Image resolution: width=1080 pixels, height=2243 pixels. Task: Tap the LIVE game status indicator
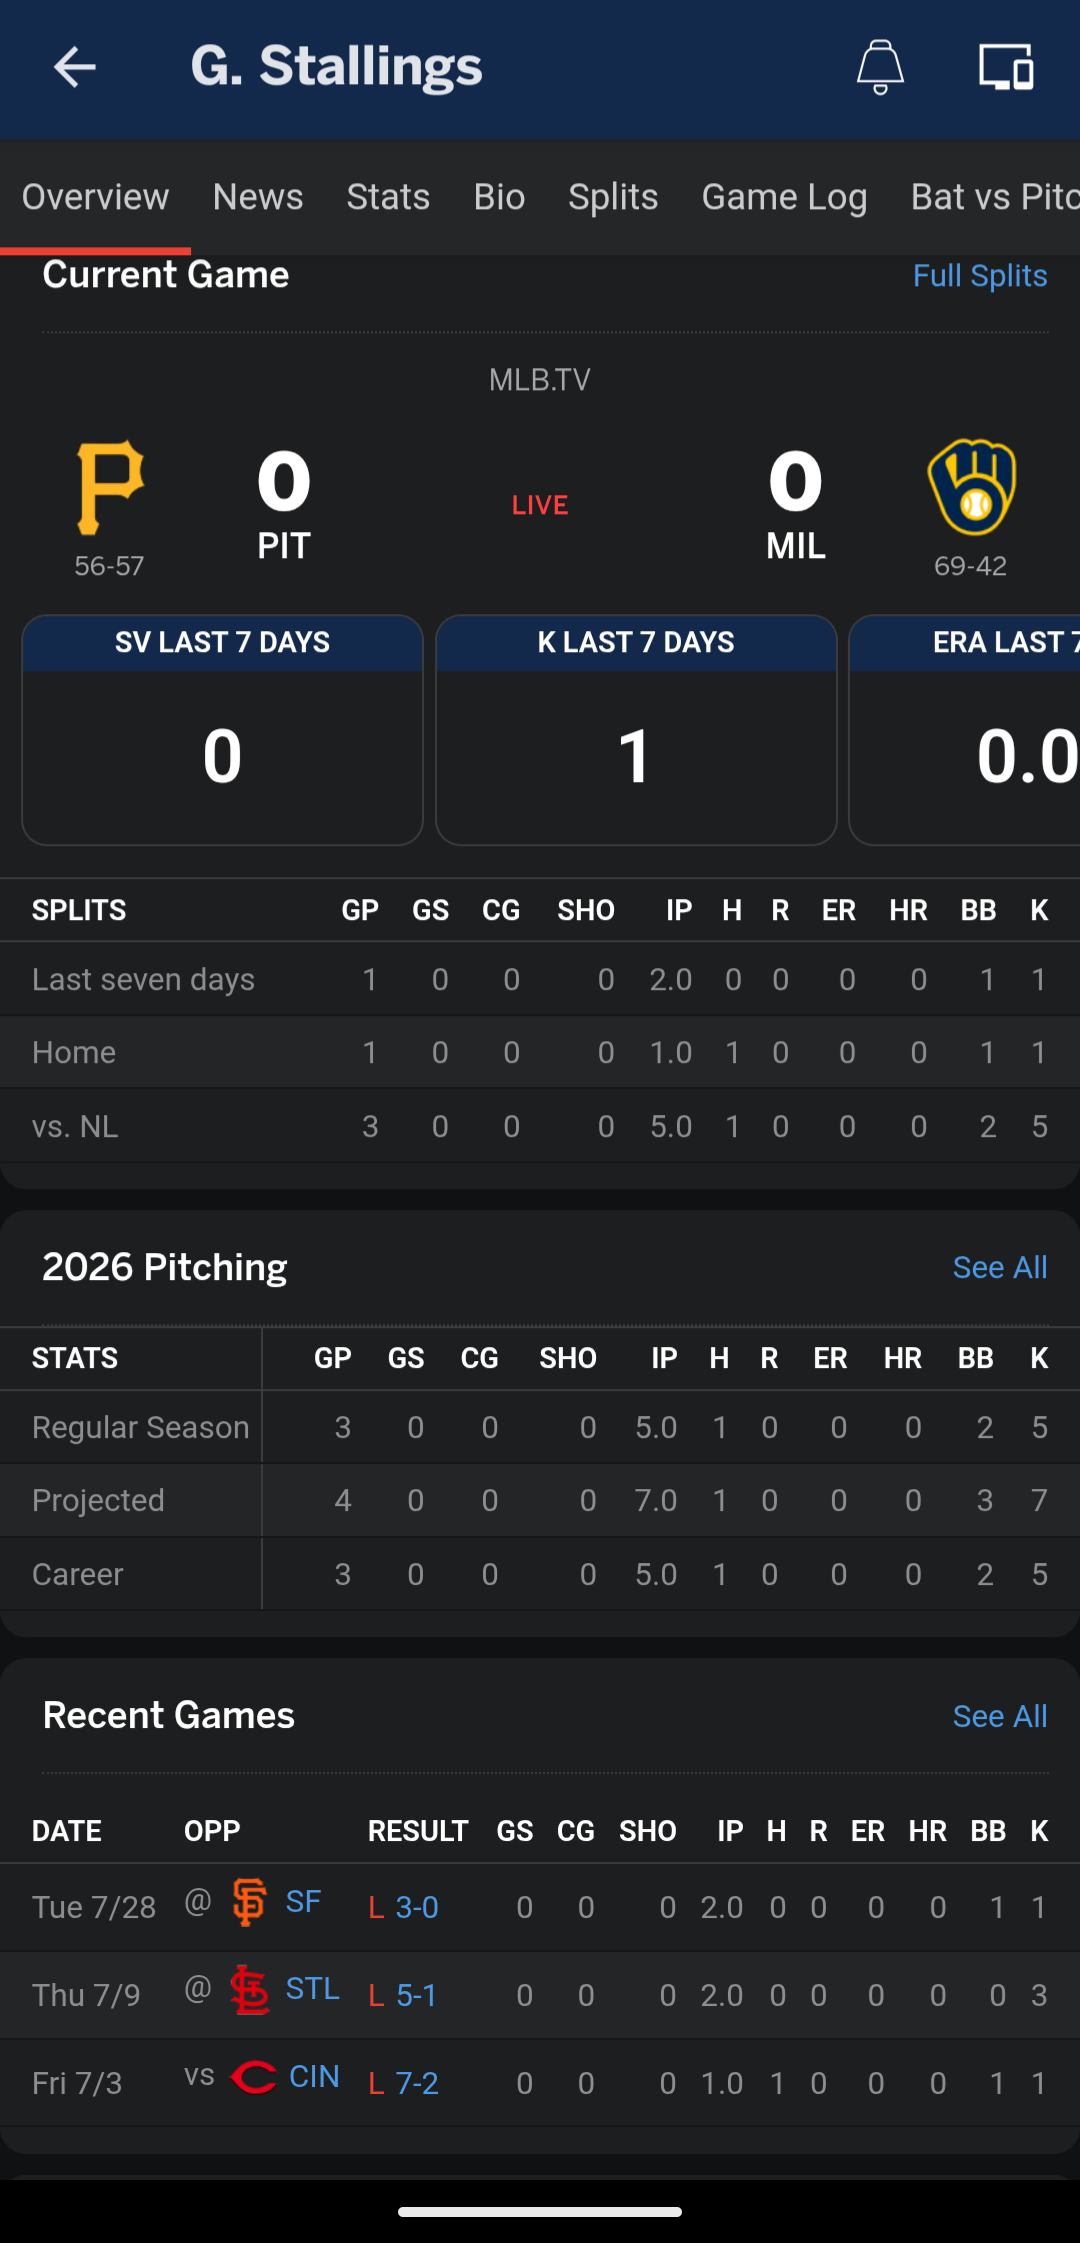coord(540,505)
